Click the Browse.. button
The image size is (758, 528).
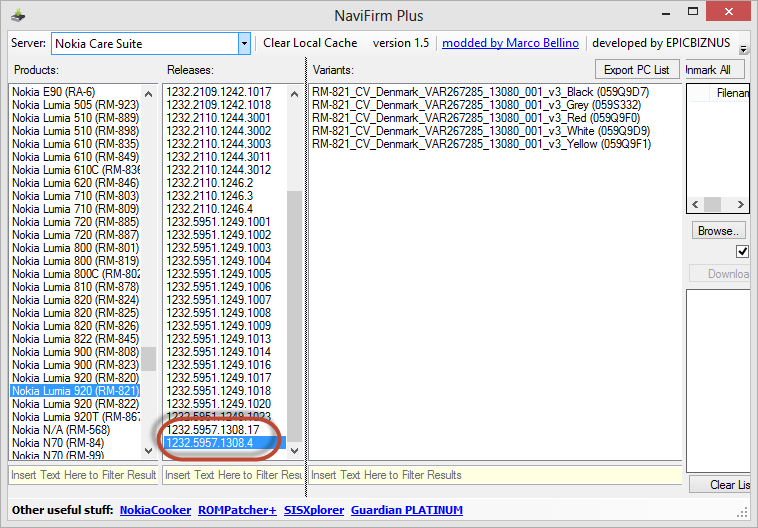[718, 231]
